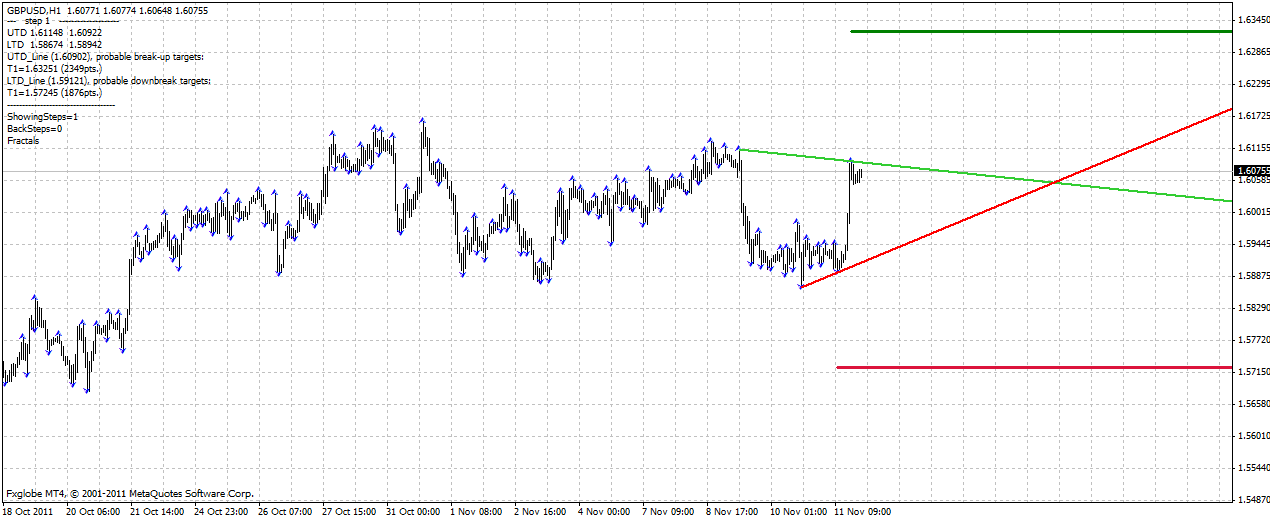Click the Fxglobe MT4 MetaQuotes copyright text

coord(130,494)
